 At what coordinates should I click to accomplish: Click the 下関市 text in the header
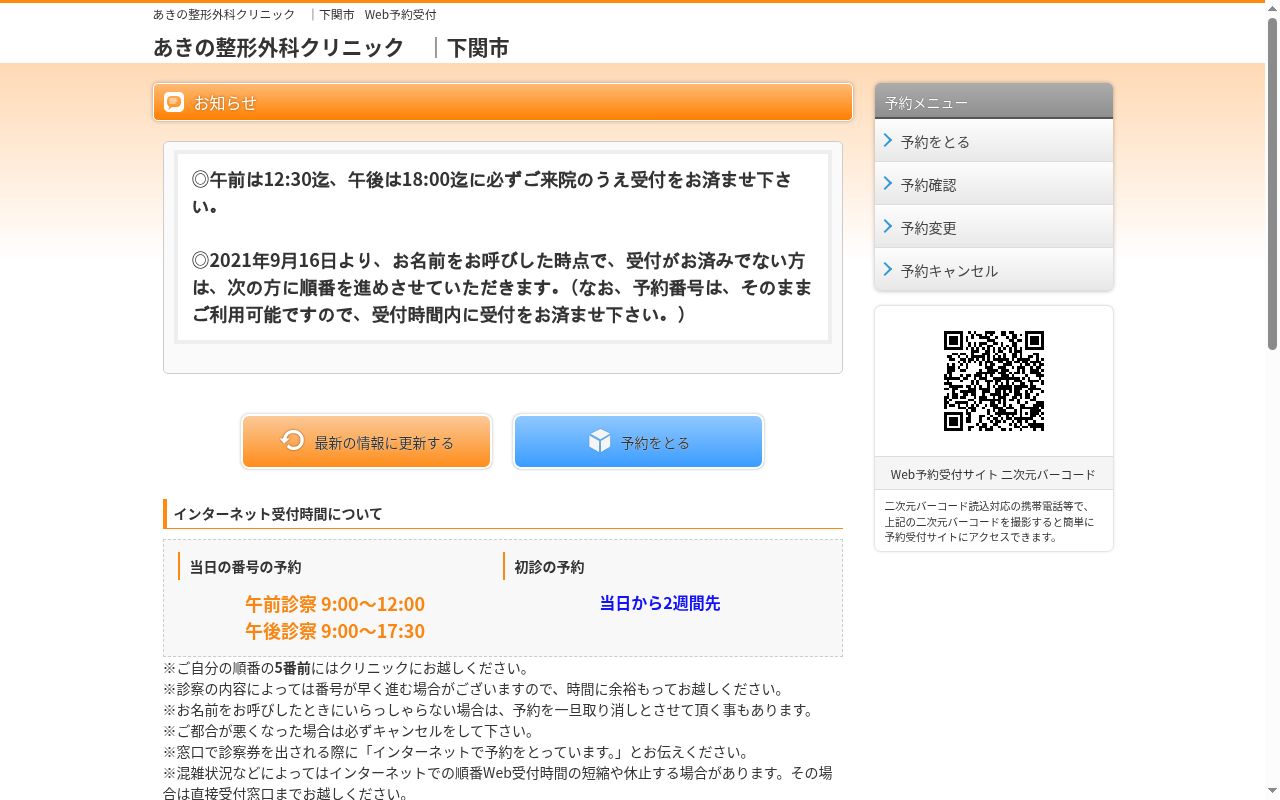coord(478,47)
